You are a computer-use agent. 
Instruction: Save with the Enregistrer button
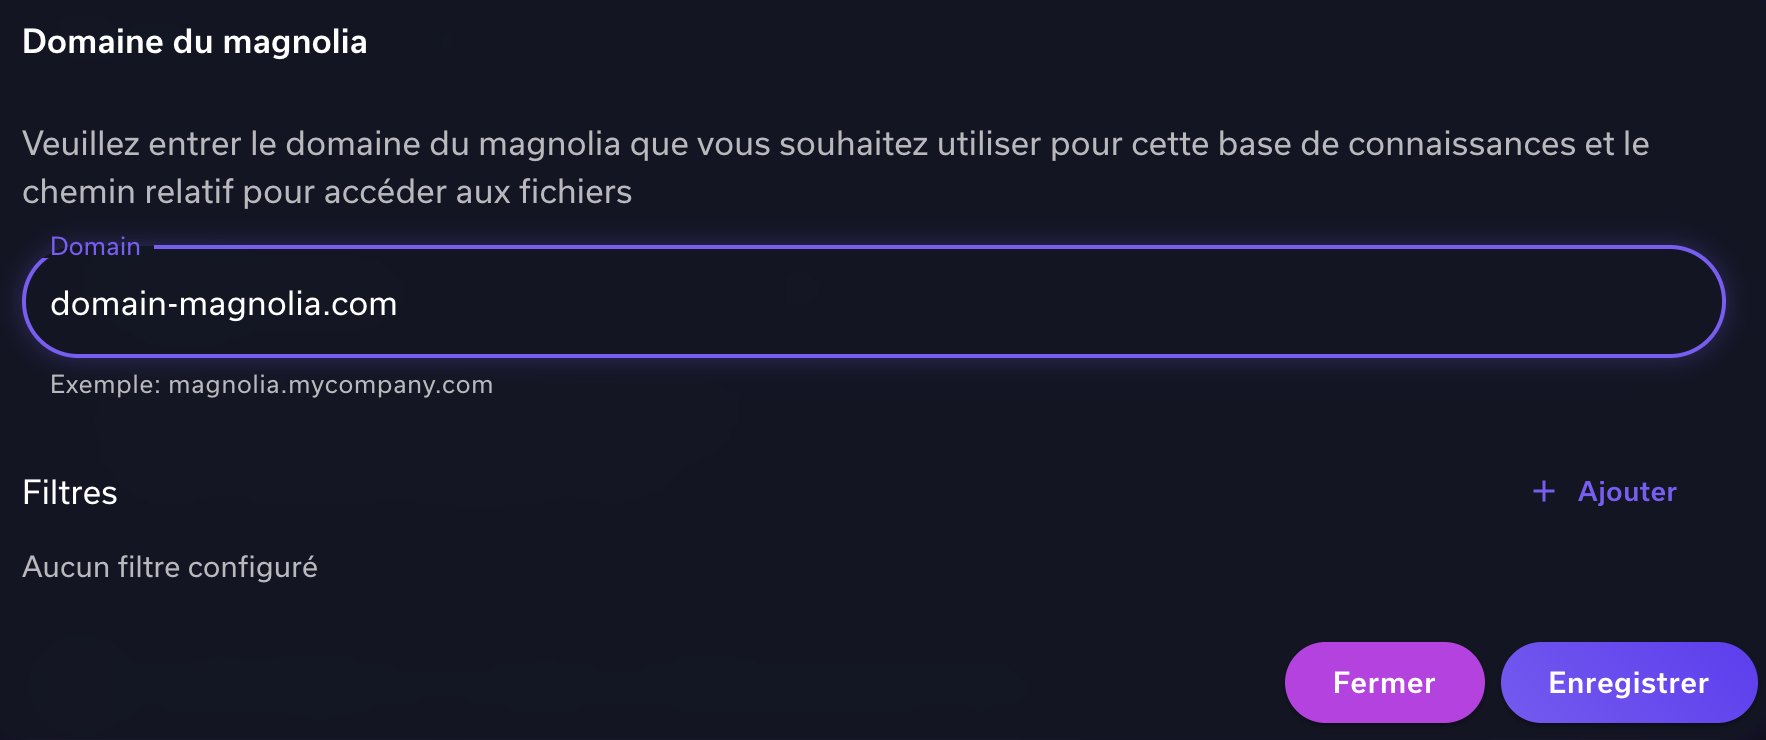[1628, 683]
